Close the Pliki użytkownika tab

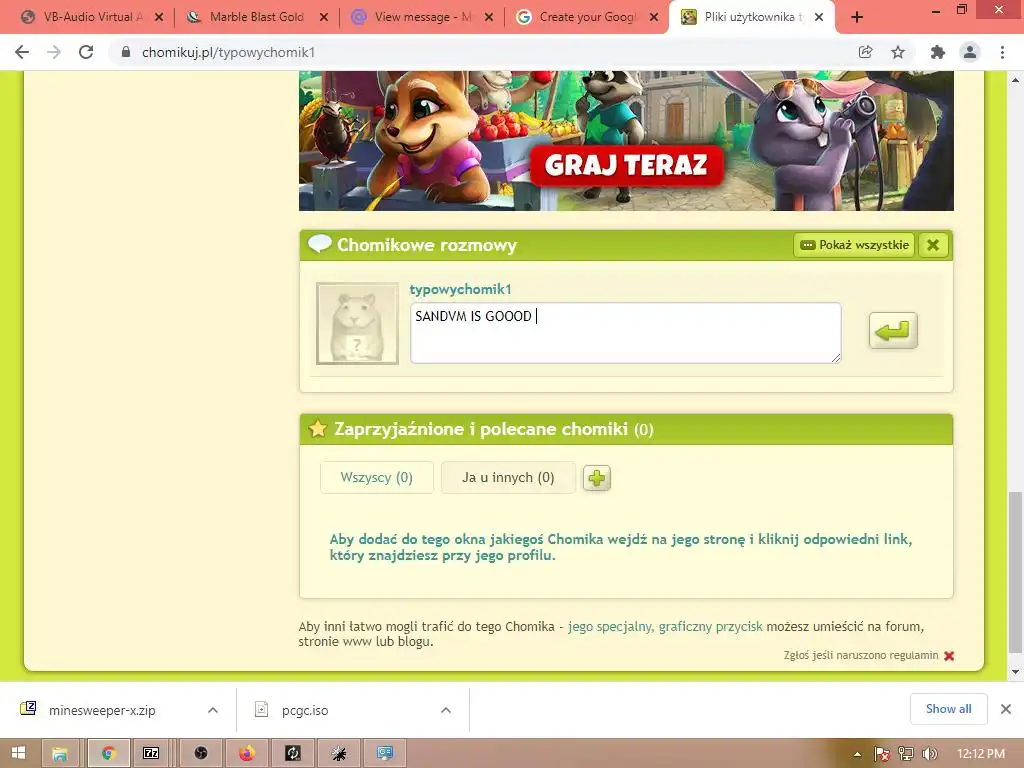(x=819, y=18)
